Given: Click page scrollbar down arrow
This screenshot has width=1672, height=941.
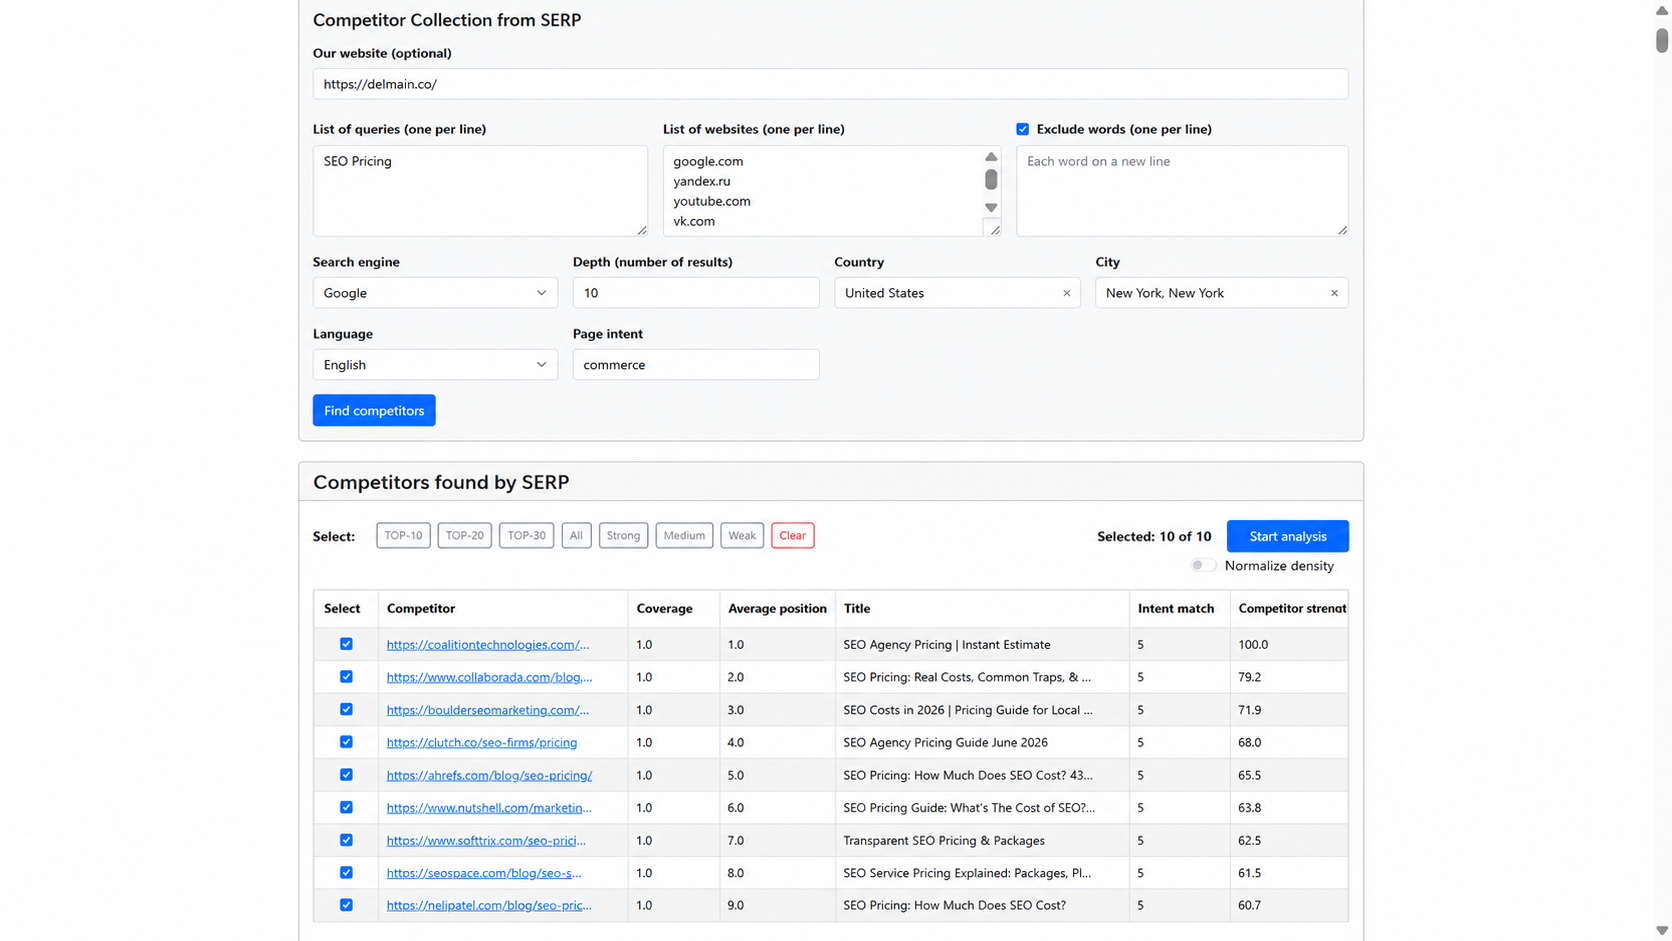Looking at the screenshot, I should click(x=1662, y=931).
